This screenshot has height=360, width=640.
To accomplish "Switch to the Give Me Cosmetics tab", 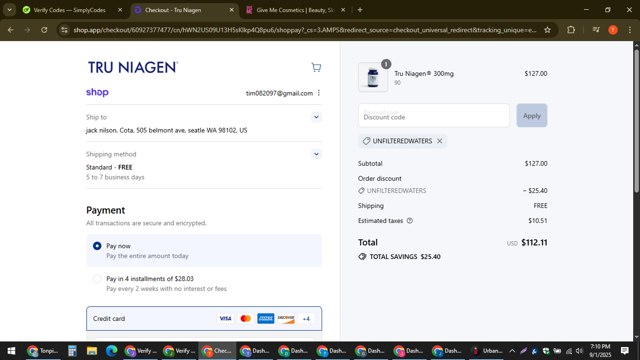I will [295, 10].
